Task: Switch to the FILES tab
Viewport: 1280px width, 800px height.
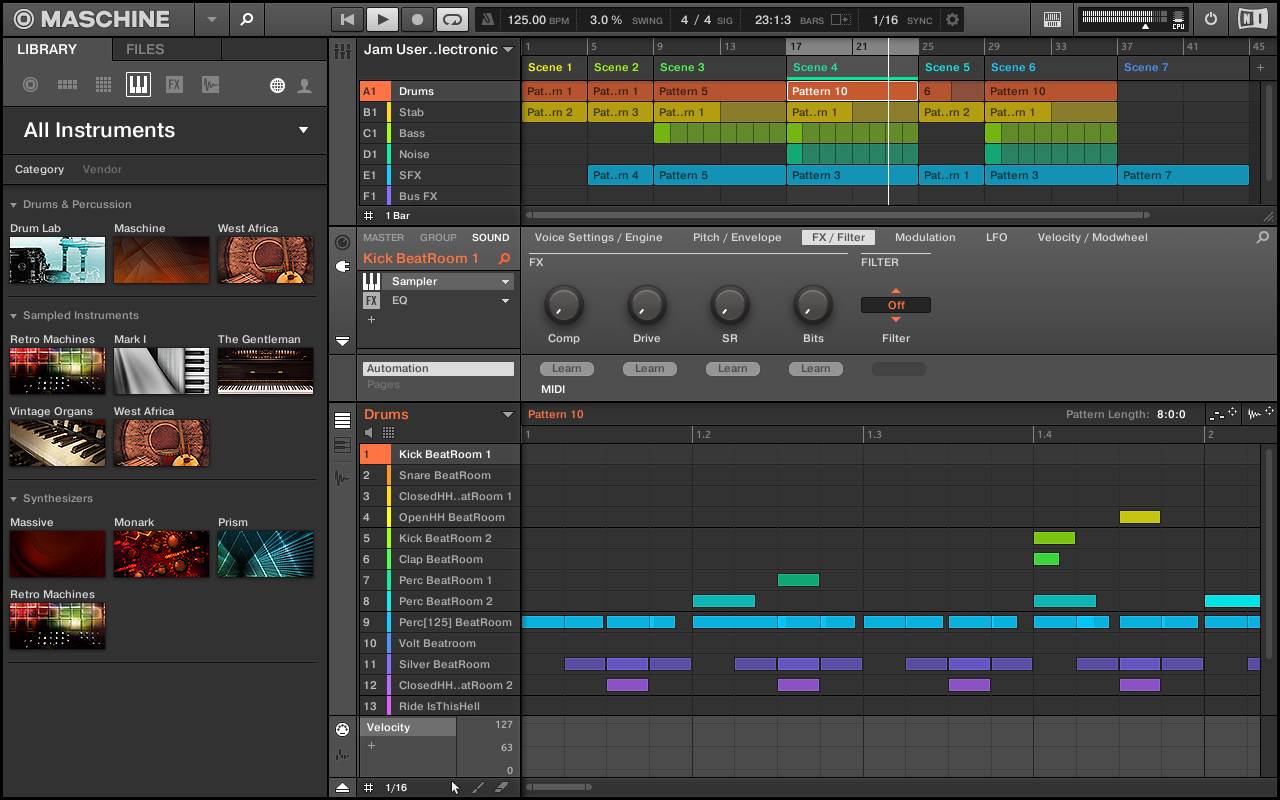Action: pyautogui.click(x=145, y=49)
